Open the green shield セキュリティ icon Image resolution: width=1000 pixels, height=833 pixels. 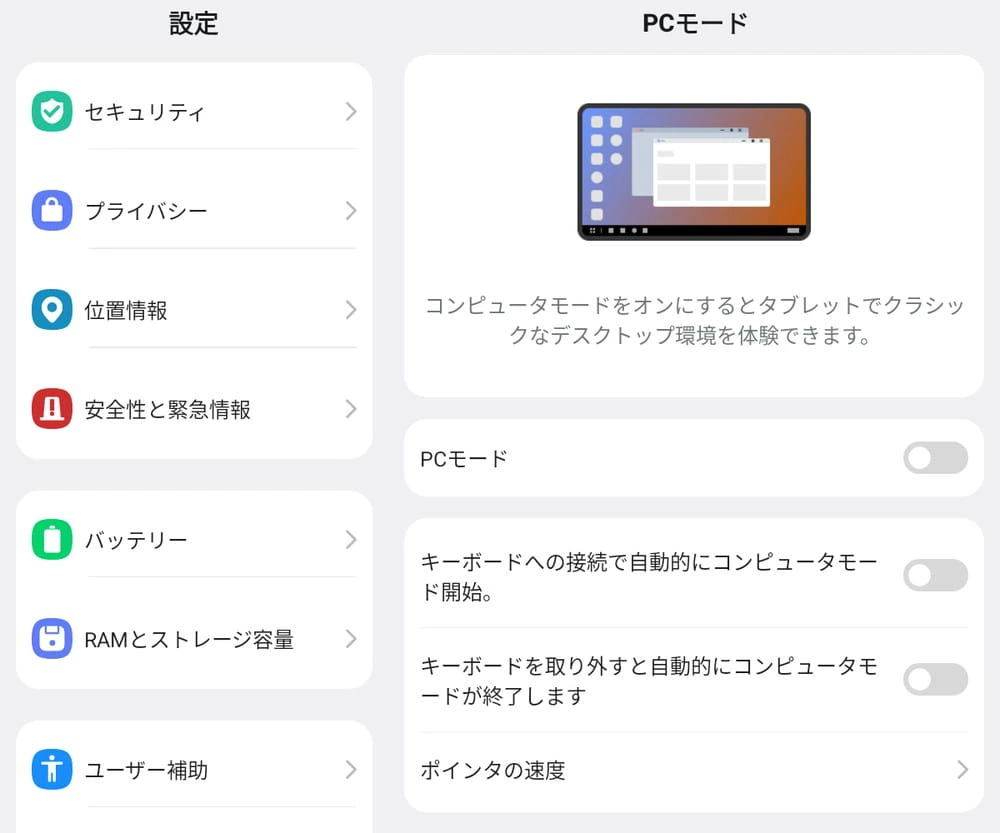pos(52,112)
